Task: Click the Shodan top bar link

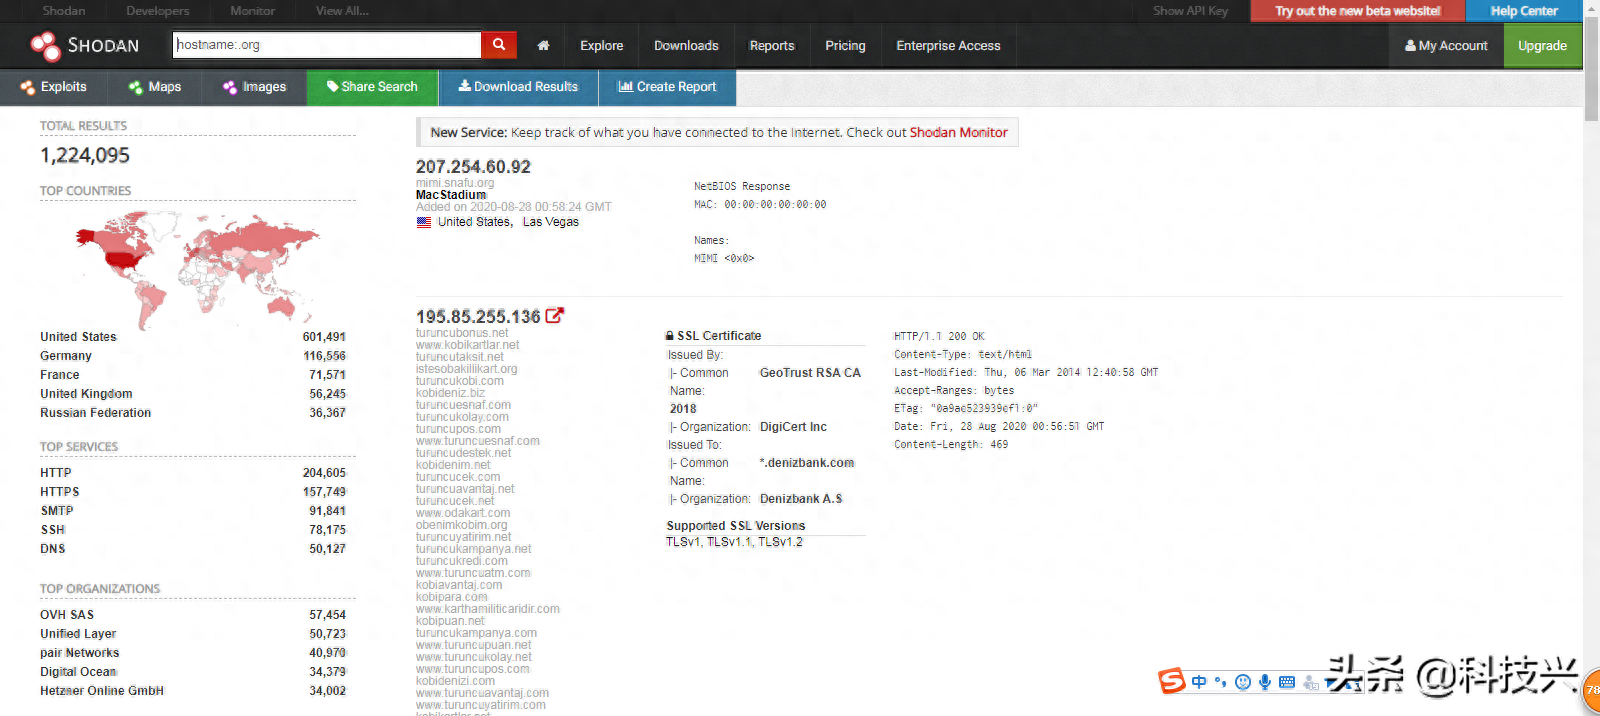Action: (64, 11)
